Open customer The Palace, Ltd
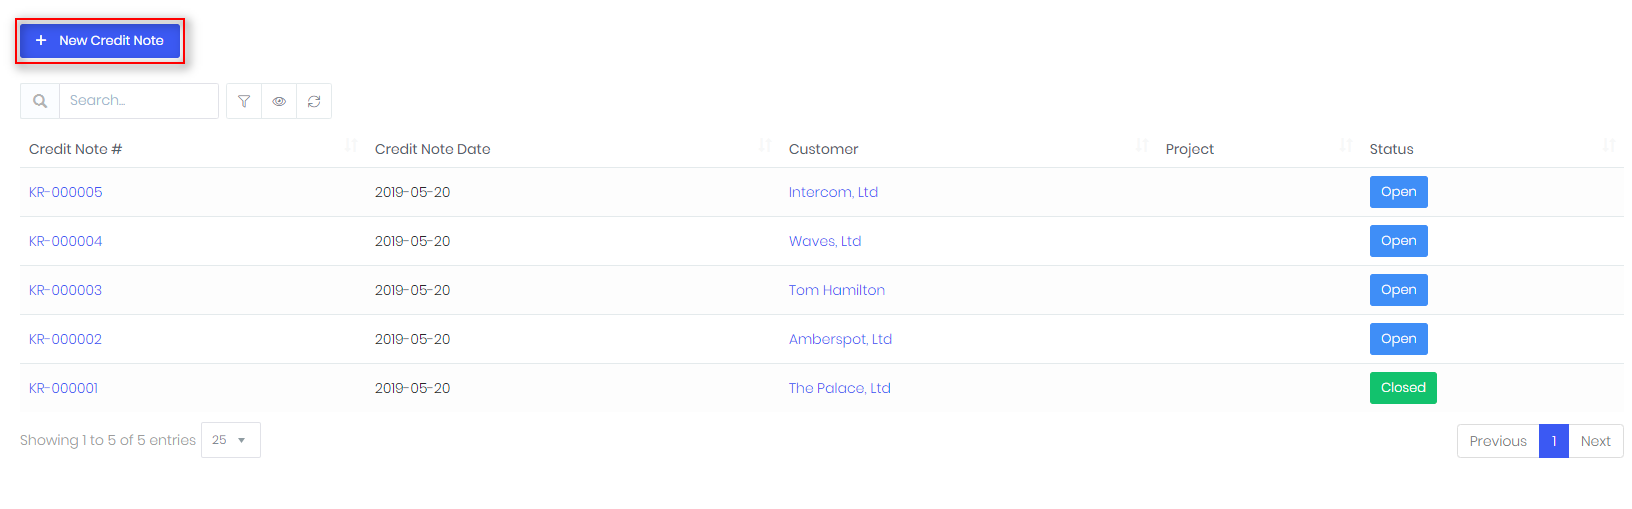 click(x=840, y=388)
